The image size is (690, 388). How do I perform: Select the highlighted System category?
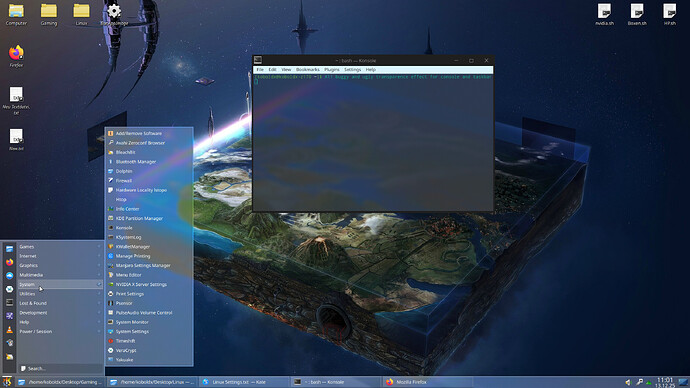point(60,285)
